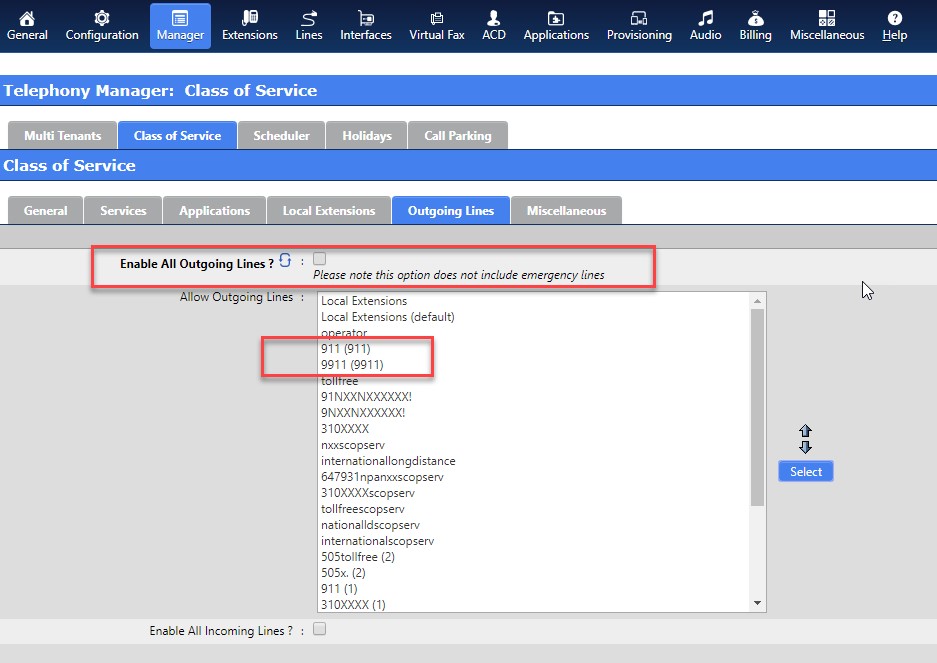Select 'operator' in outgoing lines list
This screenshot has width=937, height=663.
coord(344,333)
